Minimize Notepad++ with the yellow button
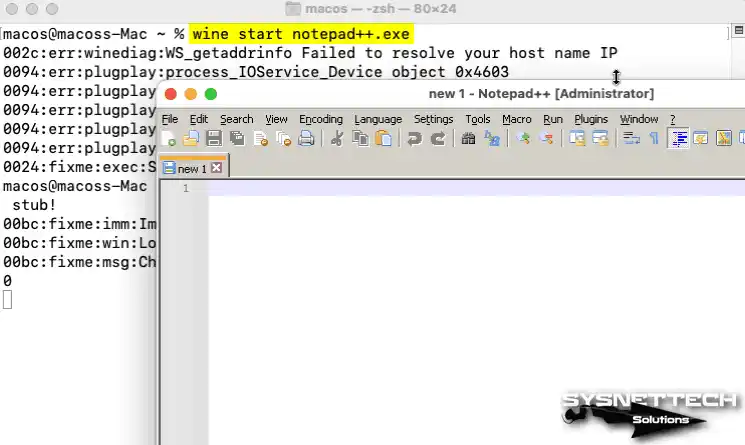Image resolution: width=745 pixels, height=445 pixels. [x=191, y=94]
